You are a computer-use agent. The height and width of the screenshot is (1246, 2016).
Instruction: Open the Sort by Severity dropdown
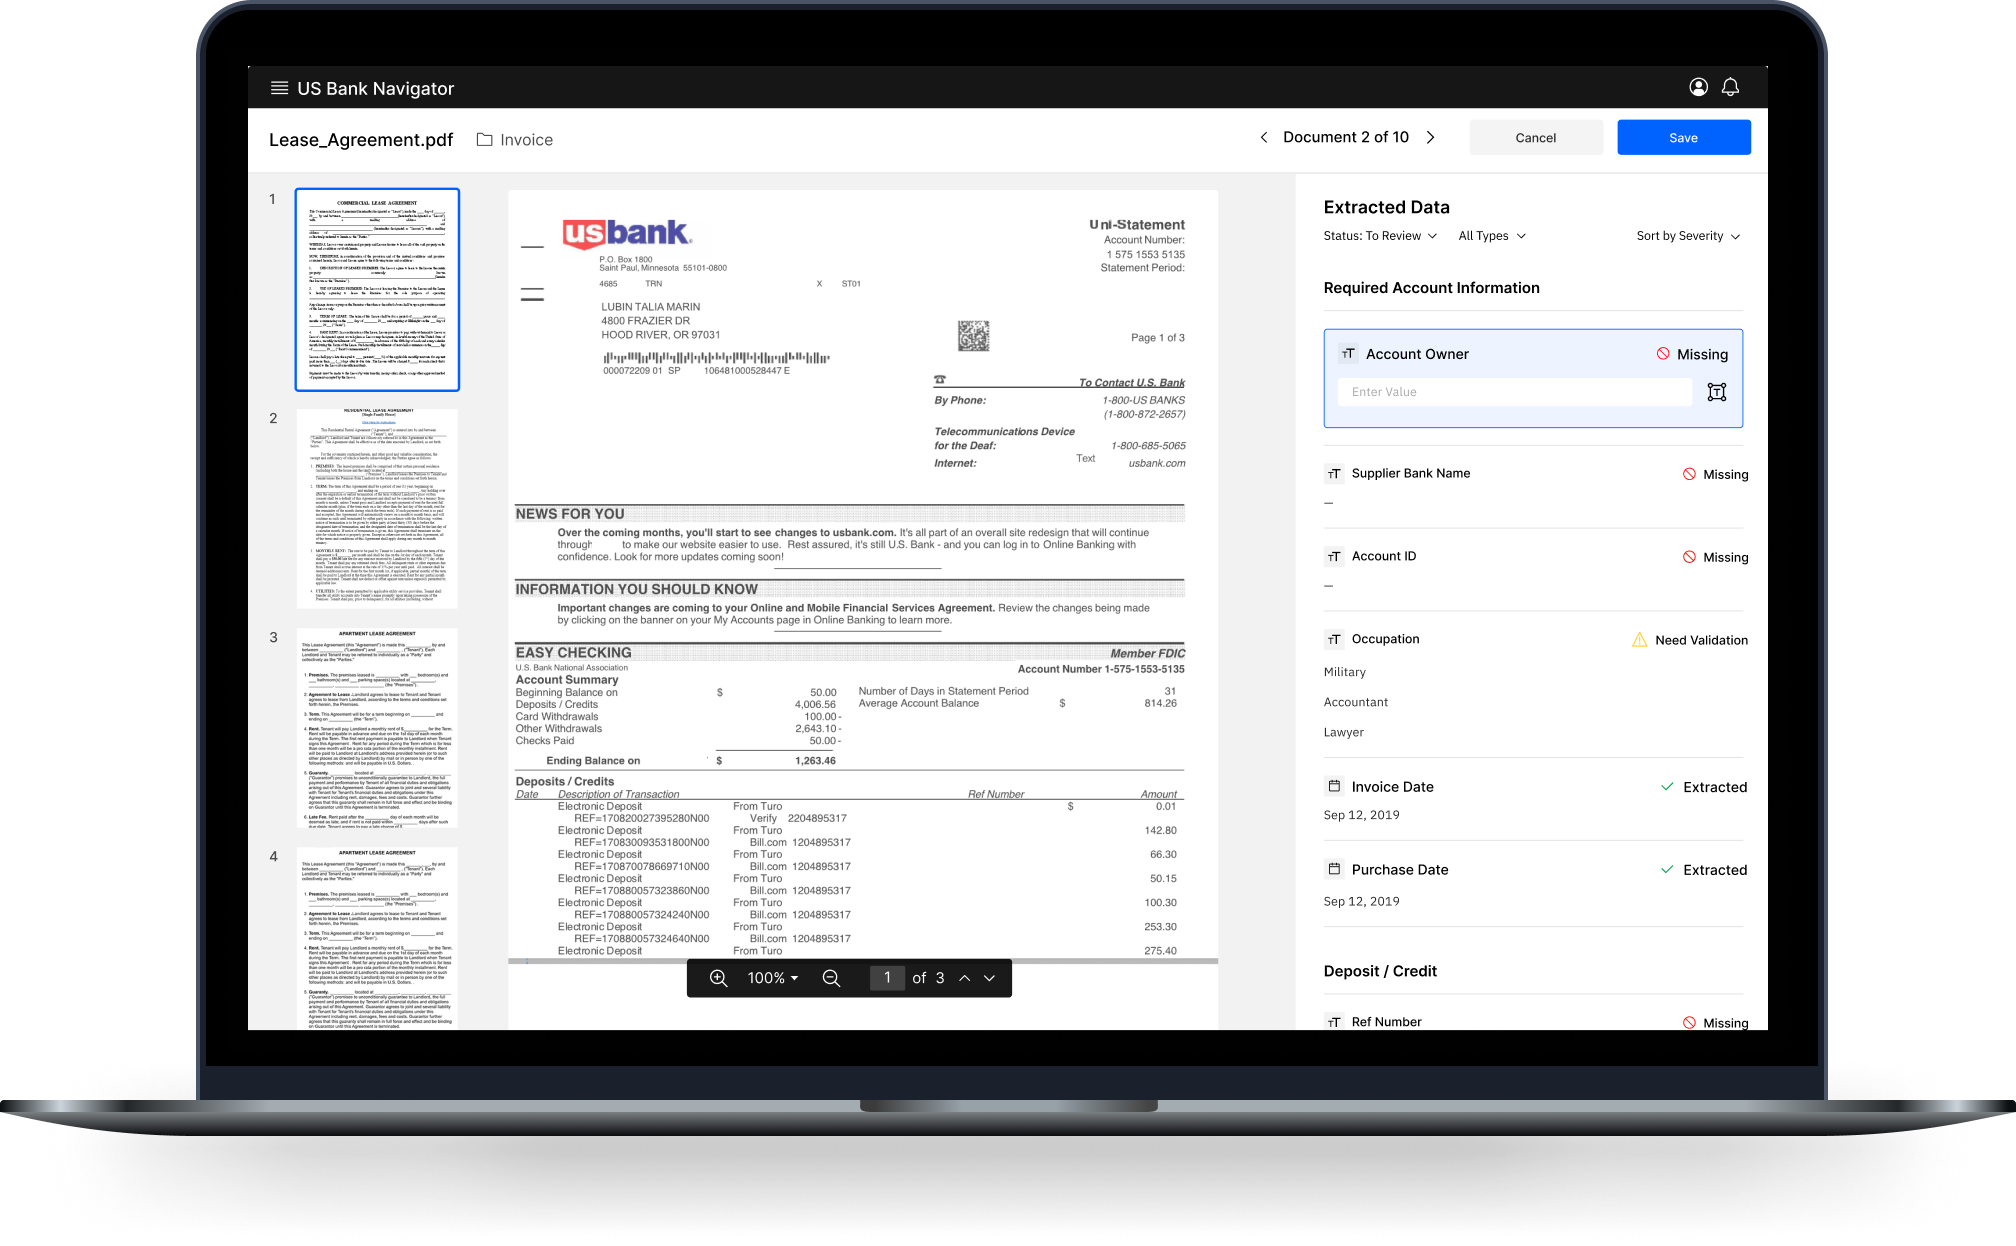pyautogui.click(x=1688, y=236)
